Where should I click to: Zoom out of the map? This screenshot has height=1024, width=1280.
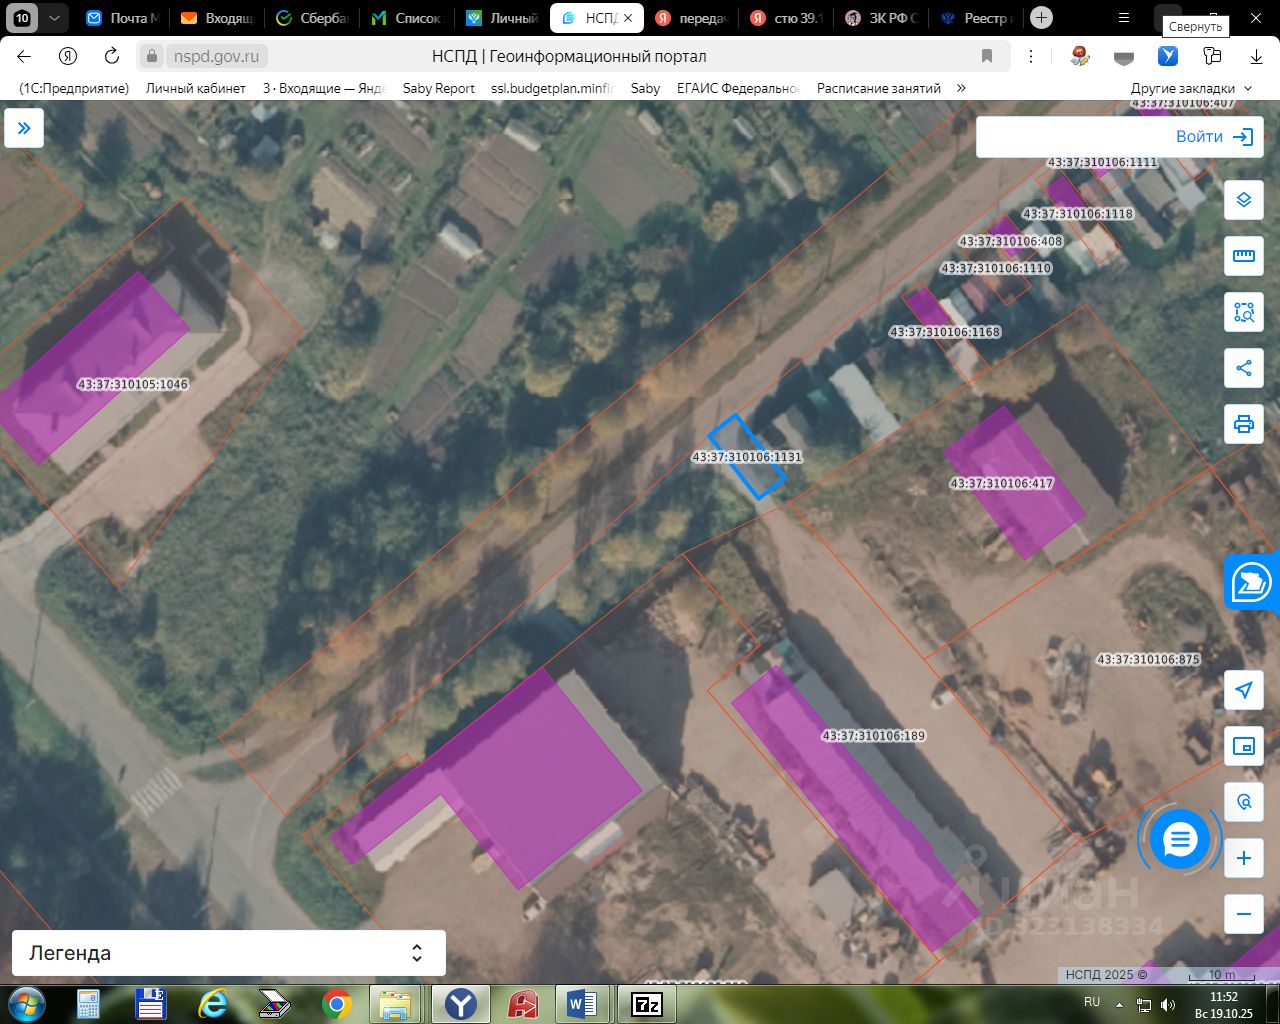click(x=1244, y=914)
